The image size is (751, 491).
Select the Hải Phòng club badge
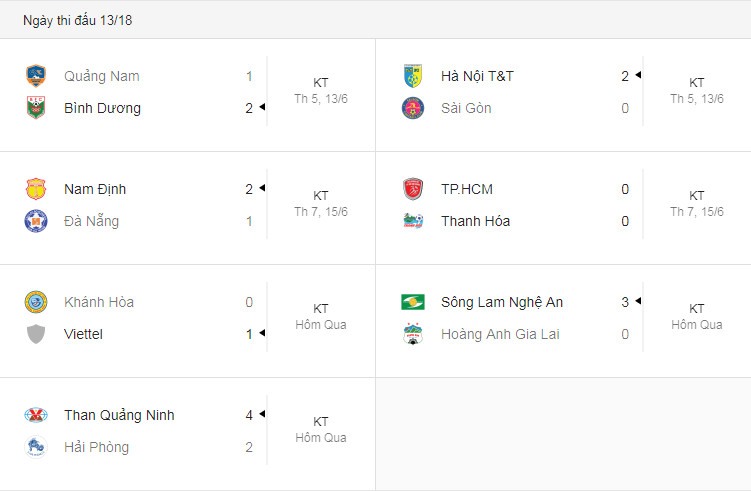(x=36, y=447)
